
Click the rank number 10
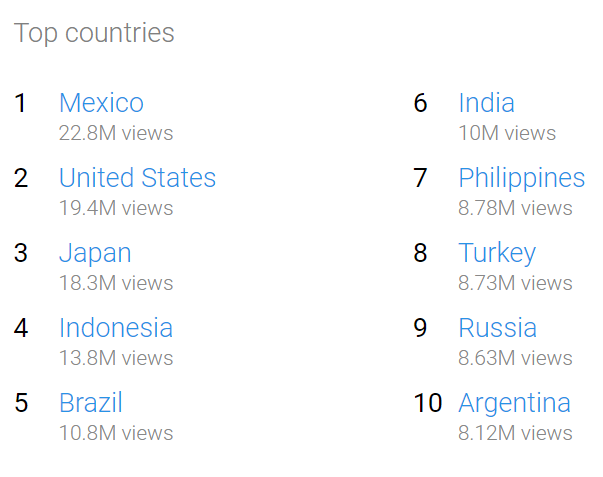(x=428, y=403)
